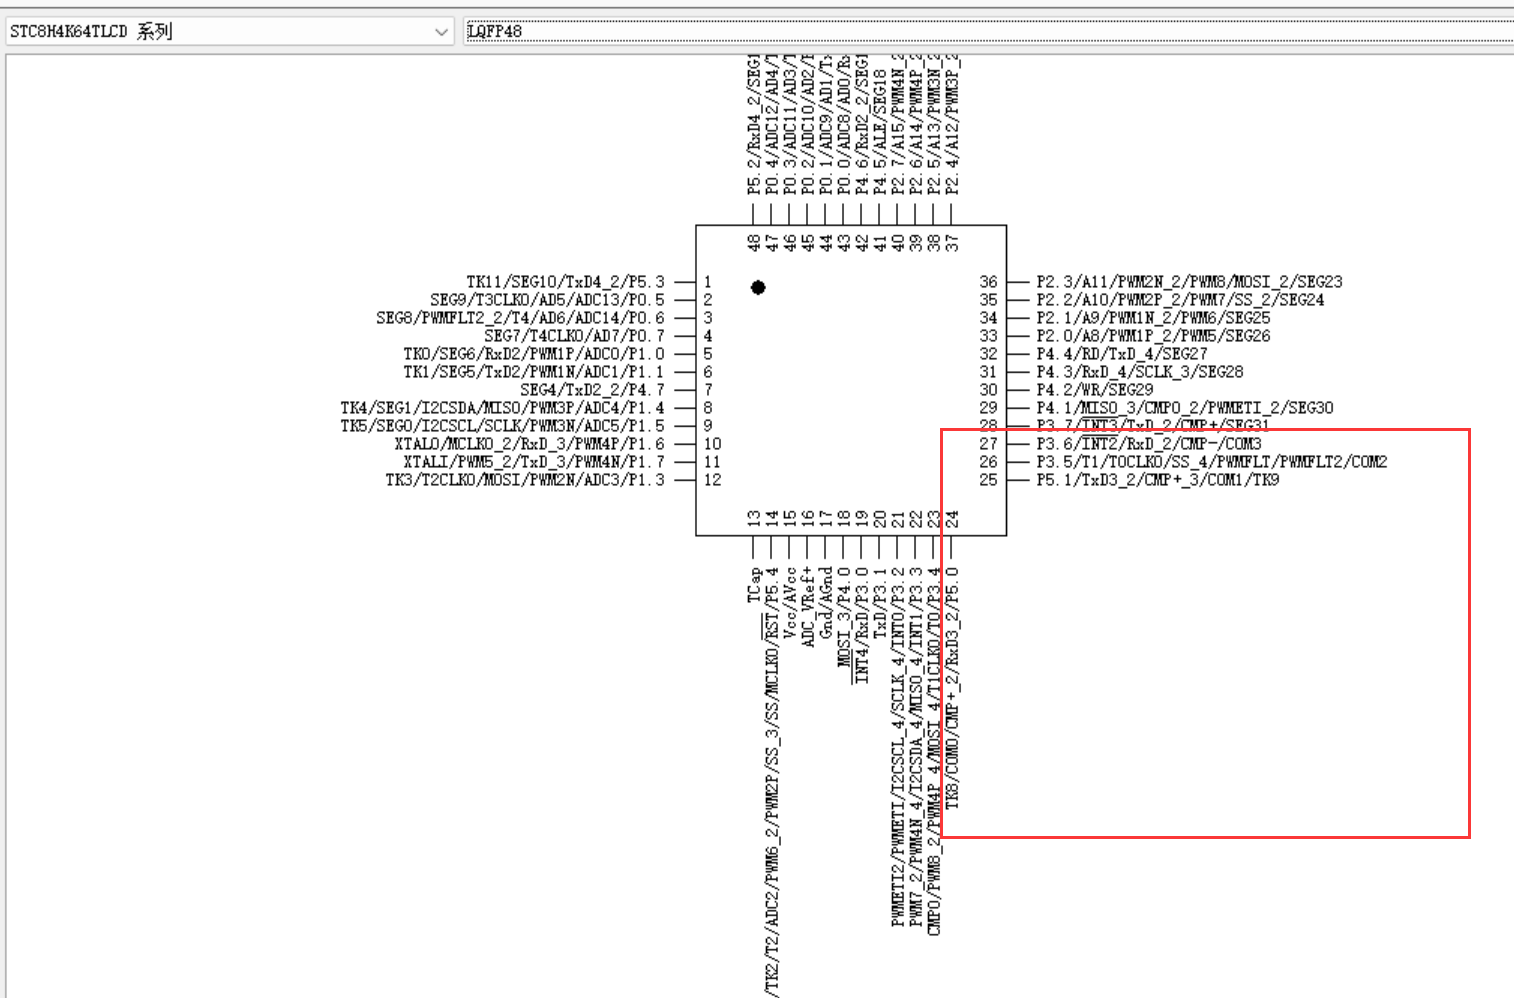Select pin 34 label P2.1/A9/PWM1N_2/PWM6/SEG25
This screenshot has width=1514, height=998.
point(1153,318)
